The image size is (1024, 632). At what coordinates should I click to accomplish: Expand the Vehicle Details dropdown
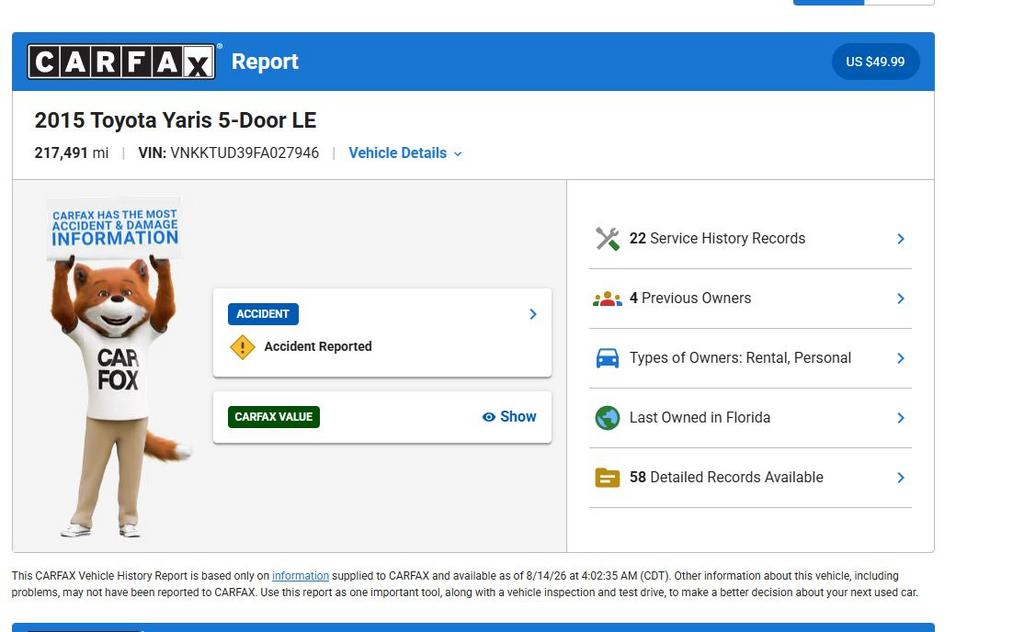pyautogui.click(x=405, y=153)
